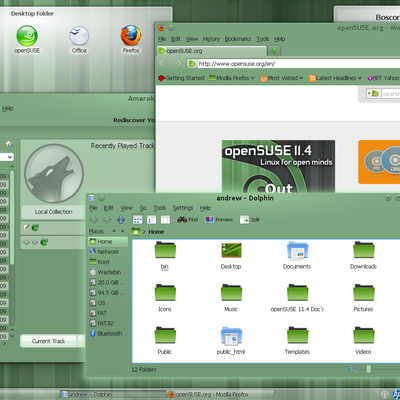Click the Dolphin Forward arrow
This screenshot has height=400, width=400.
click(x=107, y=219)
